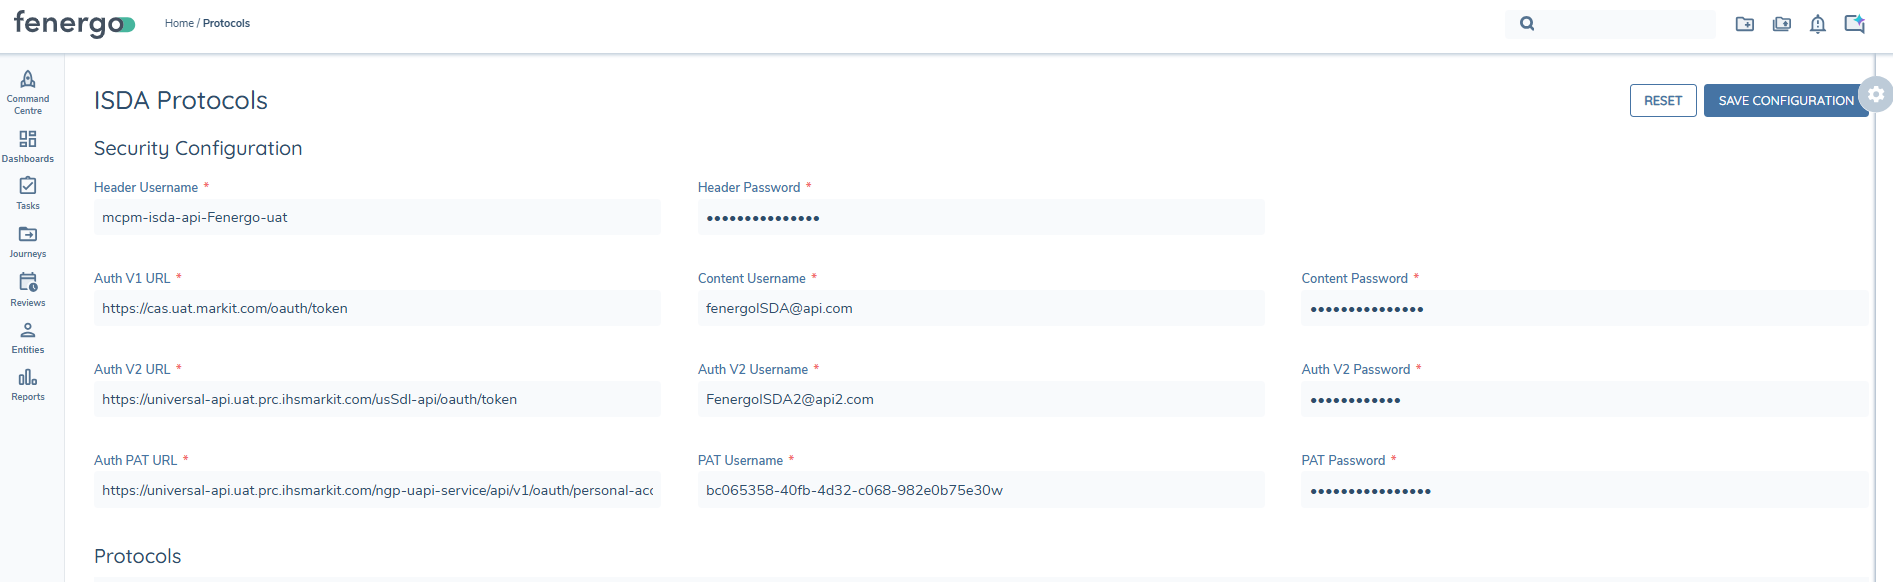The image size is (1893, 582).
Task: Edit the PAT Password field
Action: (1584, 490)
